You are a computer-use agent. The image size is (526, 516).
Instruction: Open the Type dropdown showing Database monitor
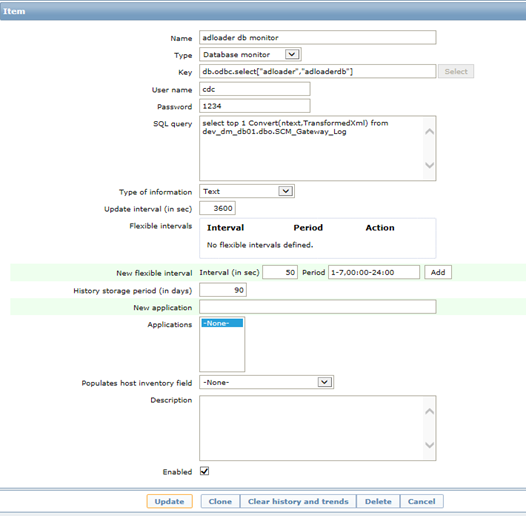click(250, 54)
